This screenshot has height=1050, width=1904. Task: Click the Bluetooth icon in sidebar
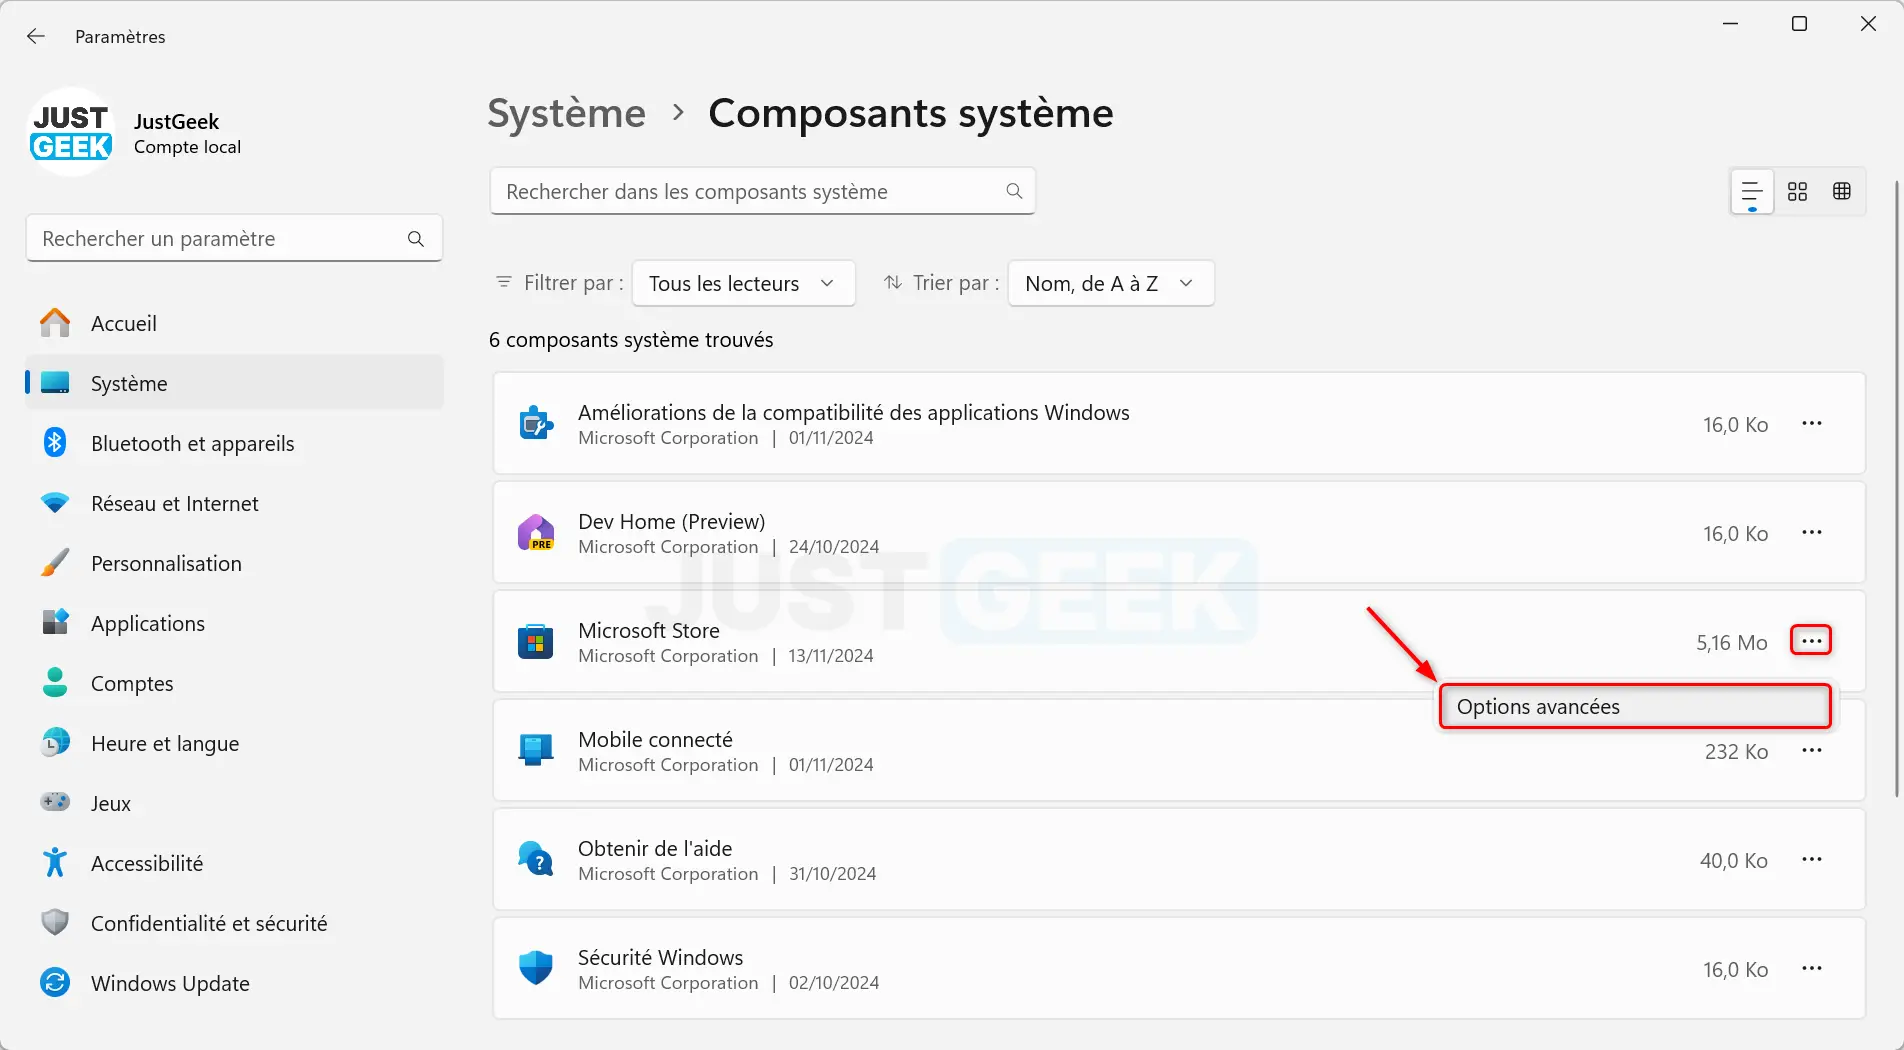[x=55, y=443]
